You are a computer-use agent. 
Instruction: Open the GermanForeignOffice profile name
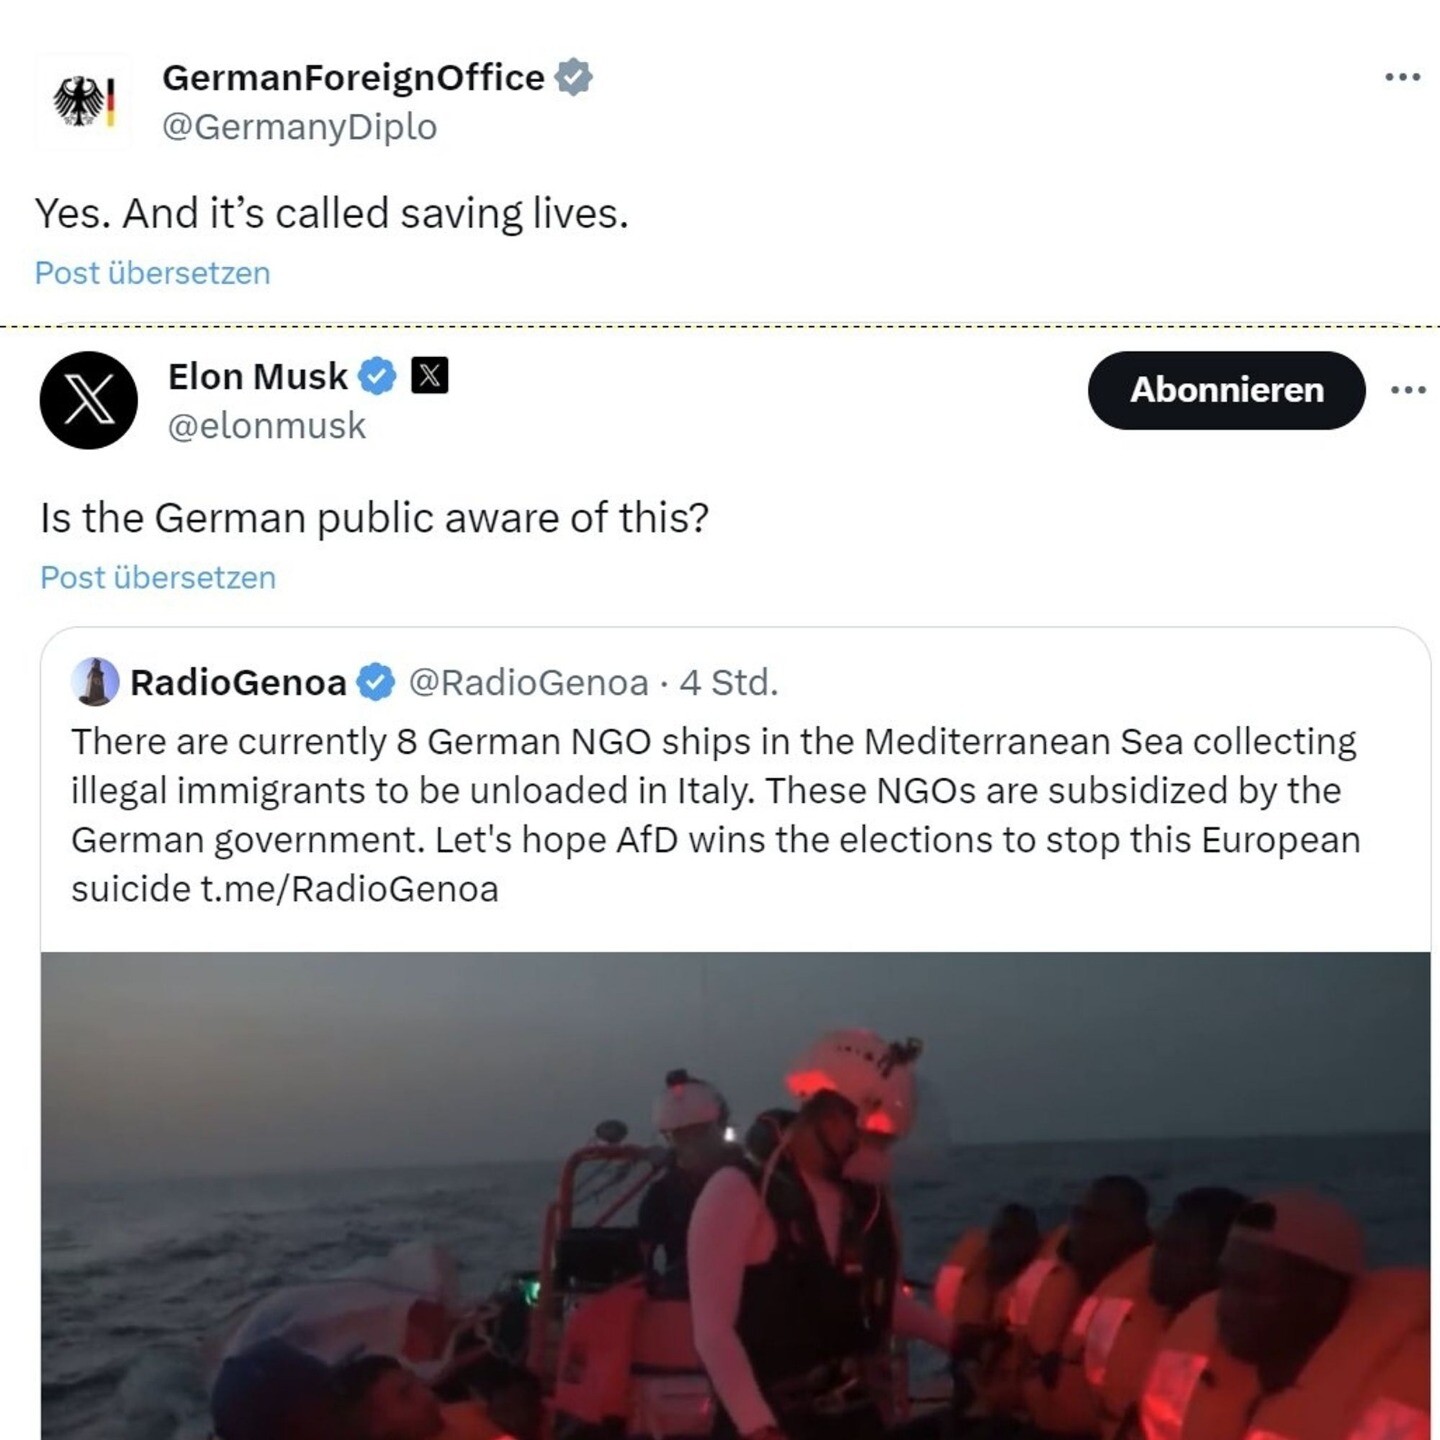coord(353,77)
